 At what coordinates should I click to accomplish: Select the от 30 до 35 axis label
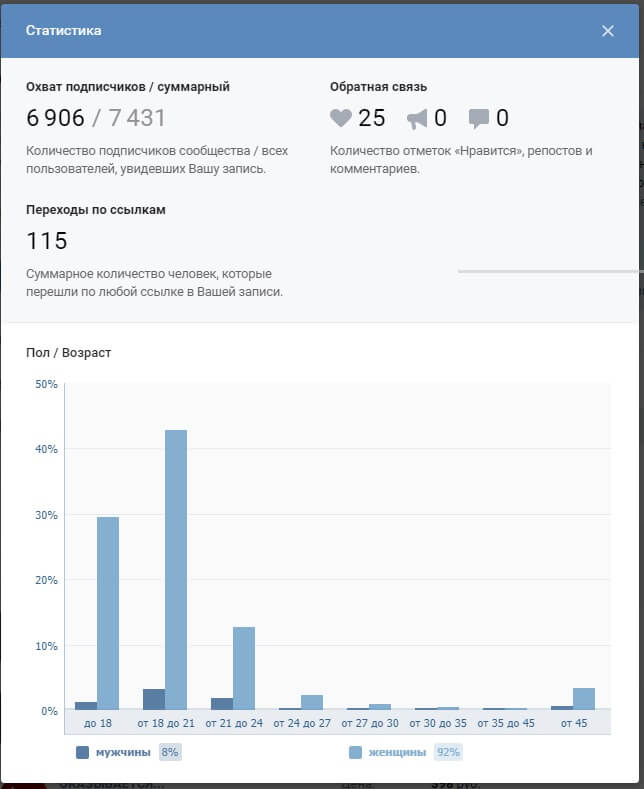pos(438,723)
